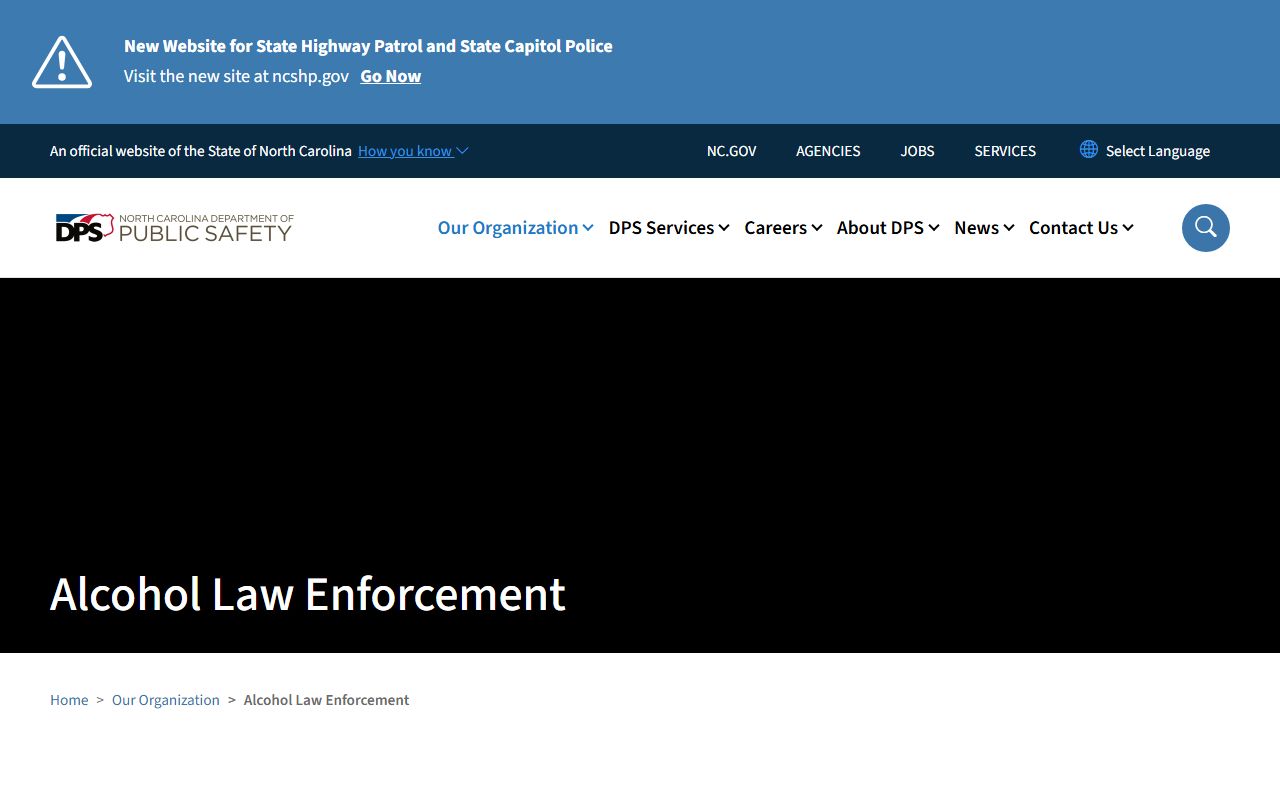Click the Alcohol Law Enforcement breadcrumb text
This screenshot has height=800, width=1280.
coord(326,700)
